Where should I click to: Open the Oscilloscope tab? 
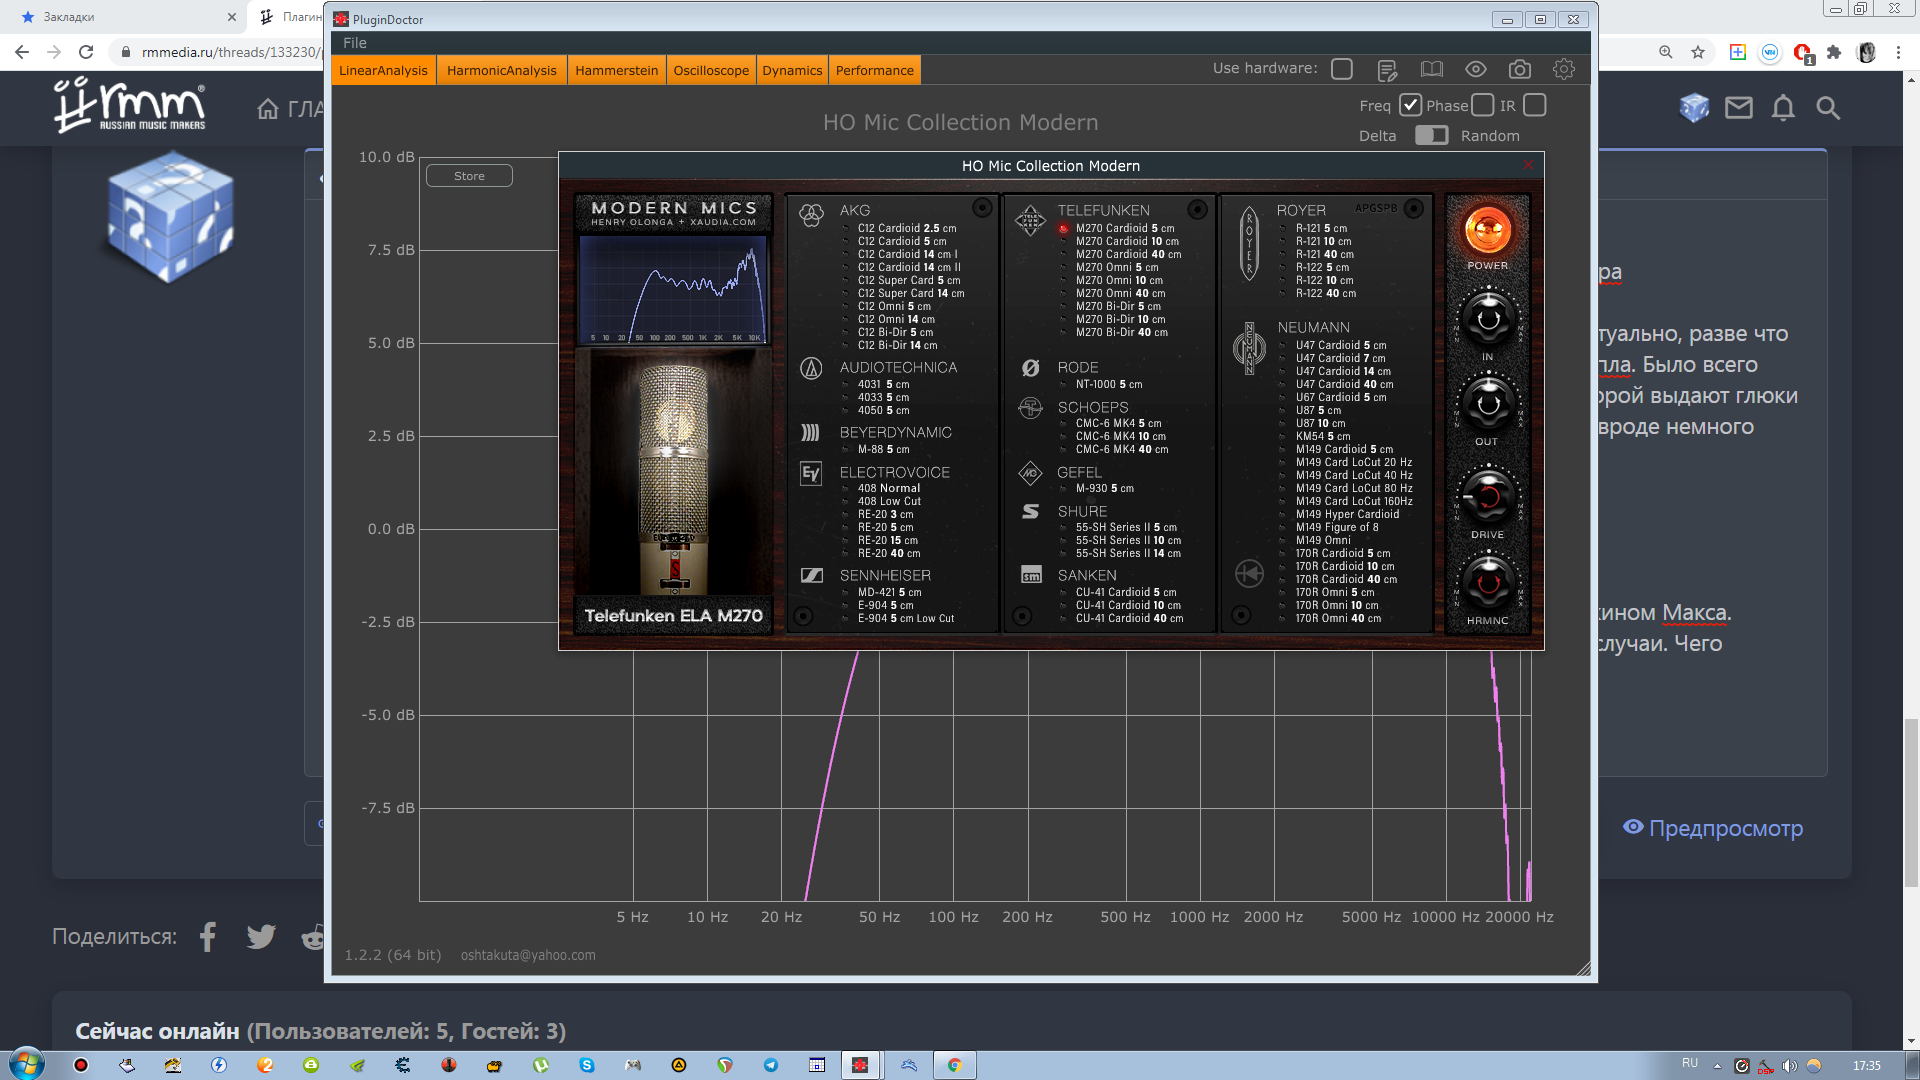(711, 70)
